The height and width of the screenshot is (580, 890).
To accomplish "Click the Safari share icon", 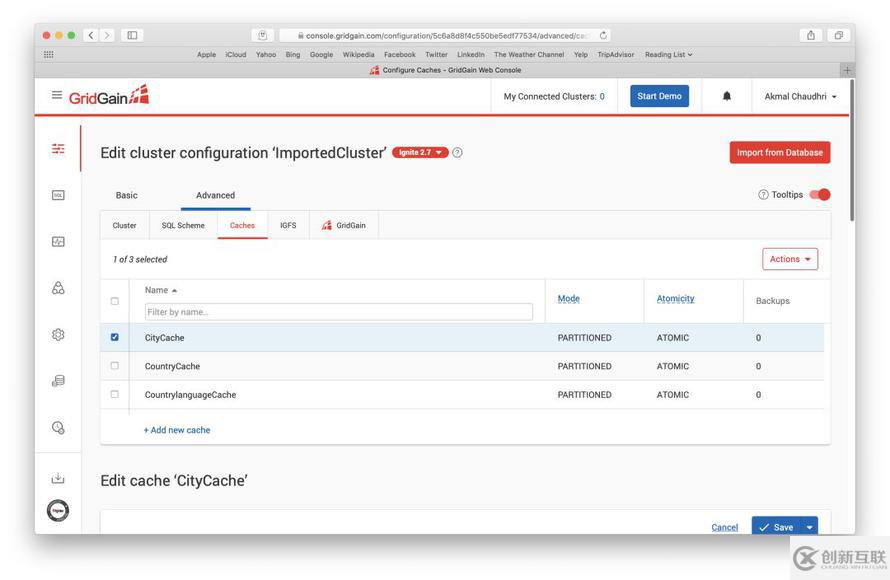I will [x=811, y=35].
